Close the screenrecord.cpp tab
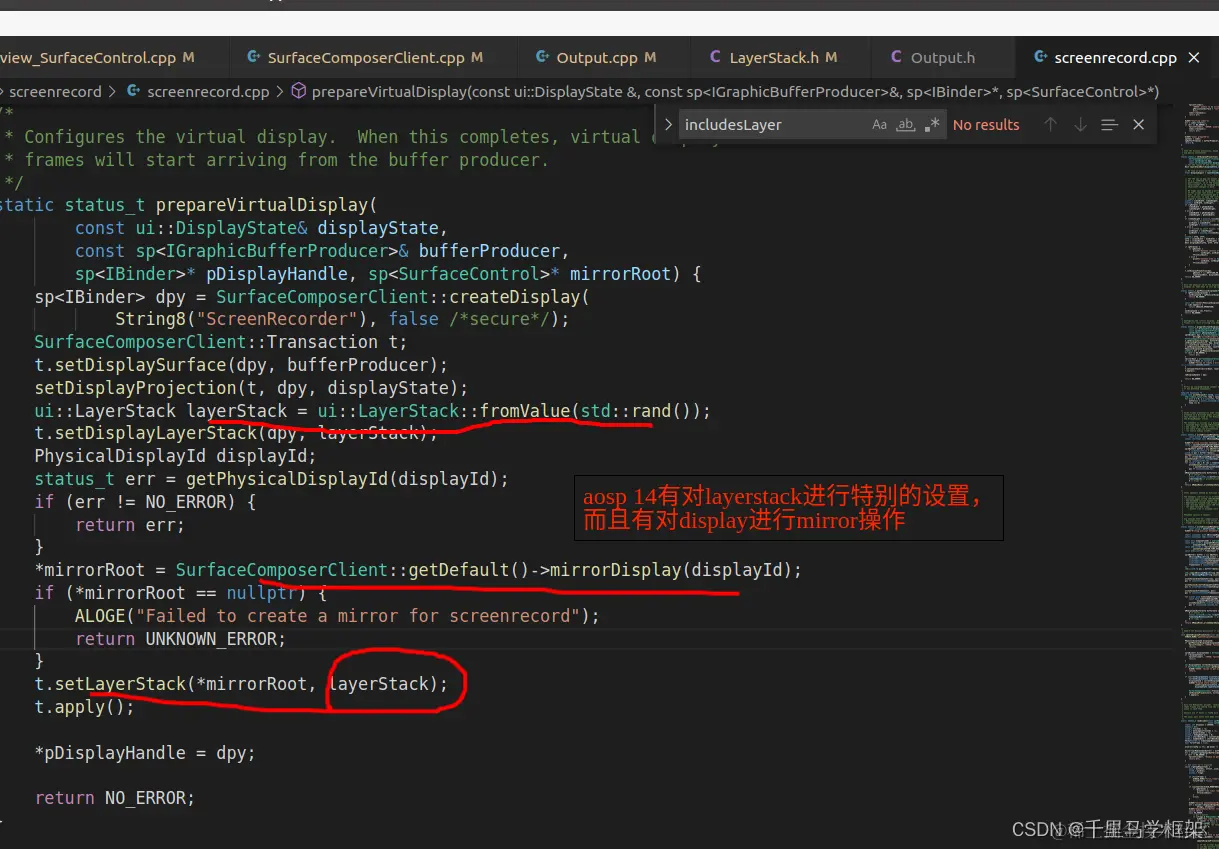 [x=1193, y=58]
